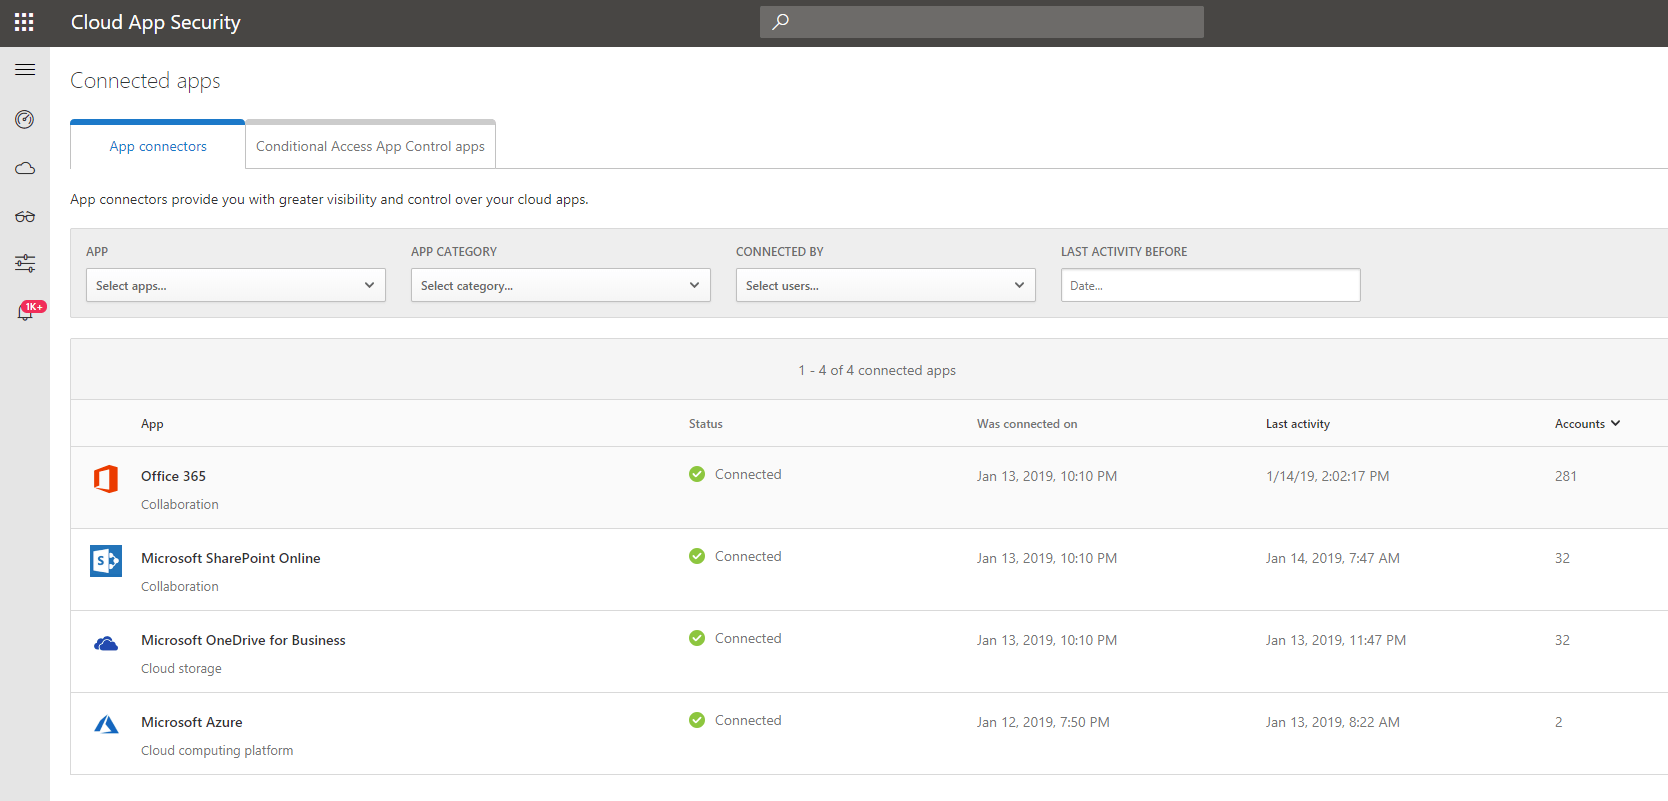Open the Select category dropdown

coord(561,285)
